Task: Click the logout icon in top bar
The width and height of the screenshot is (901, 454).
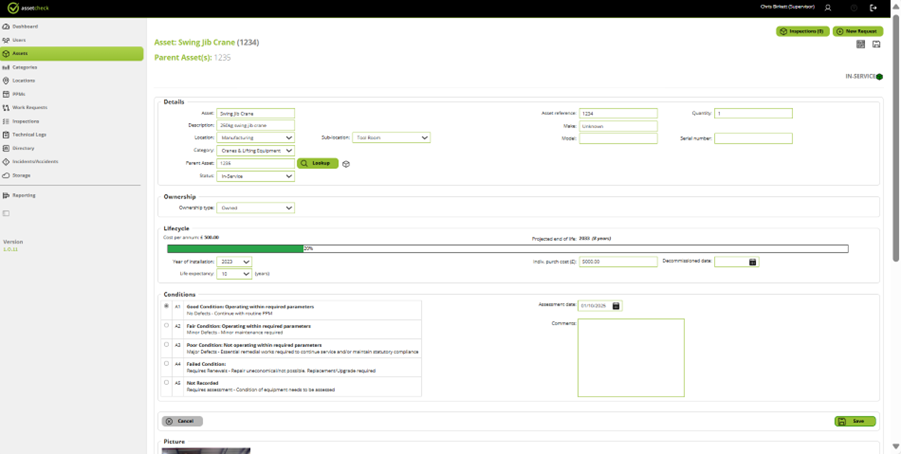Action: pyautogui.click(x=873, y=8)
